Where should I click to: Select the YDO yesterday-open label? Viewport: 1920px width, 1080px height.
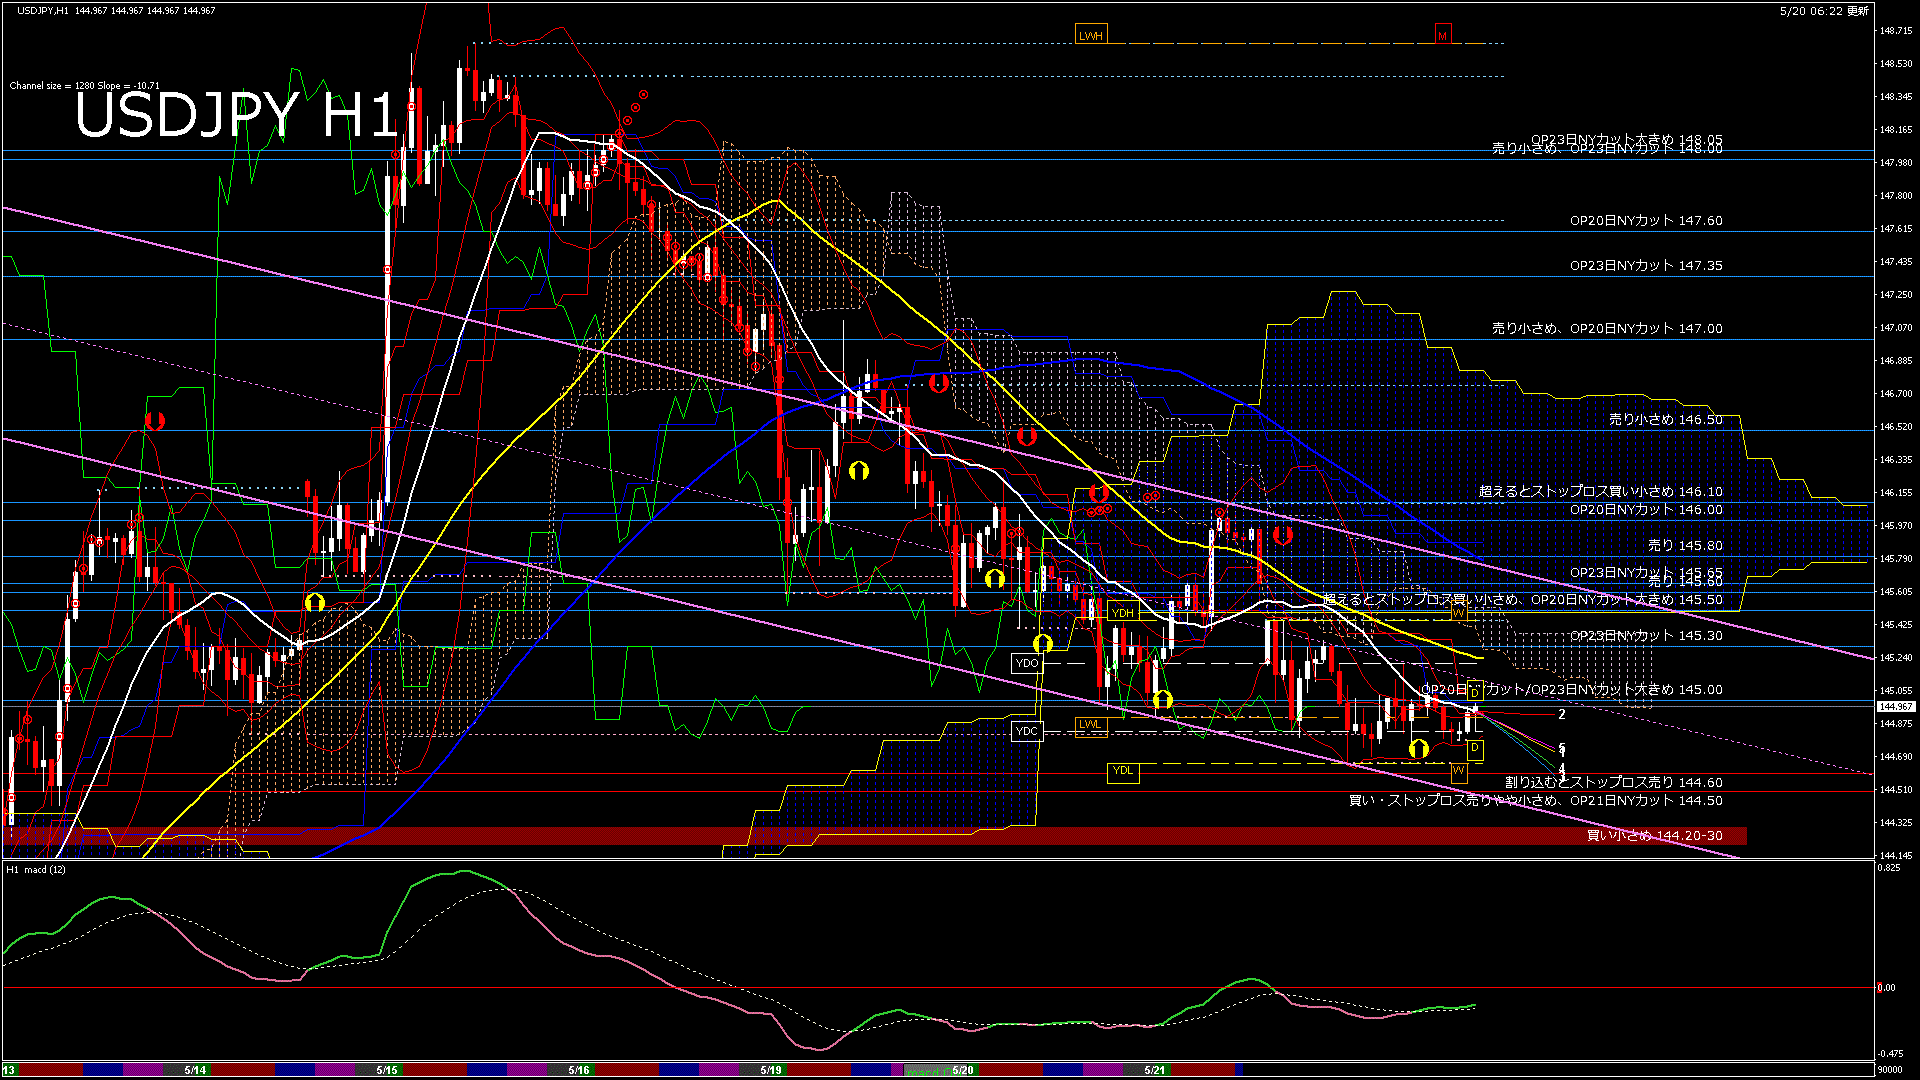click(x=1026, y=662)
